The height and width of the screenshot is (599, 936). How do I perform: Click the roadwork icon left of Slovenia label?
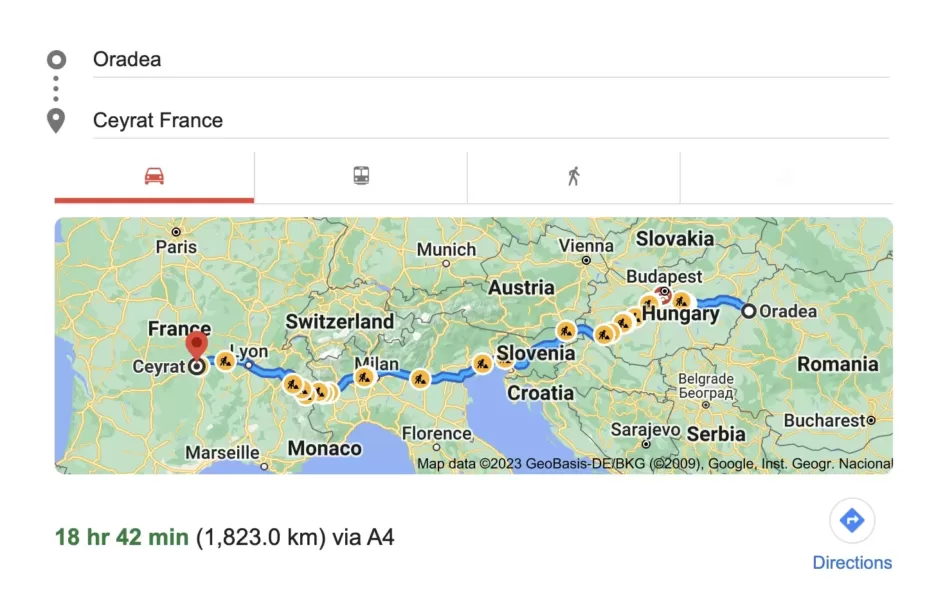483,363
